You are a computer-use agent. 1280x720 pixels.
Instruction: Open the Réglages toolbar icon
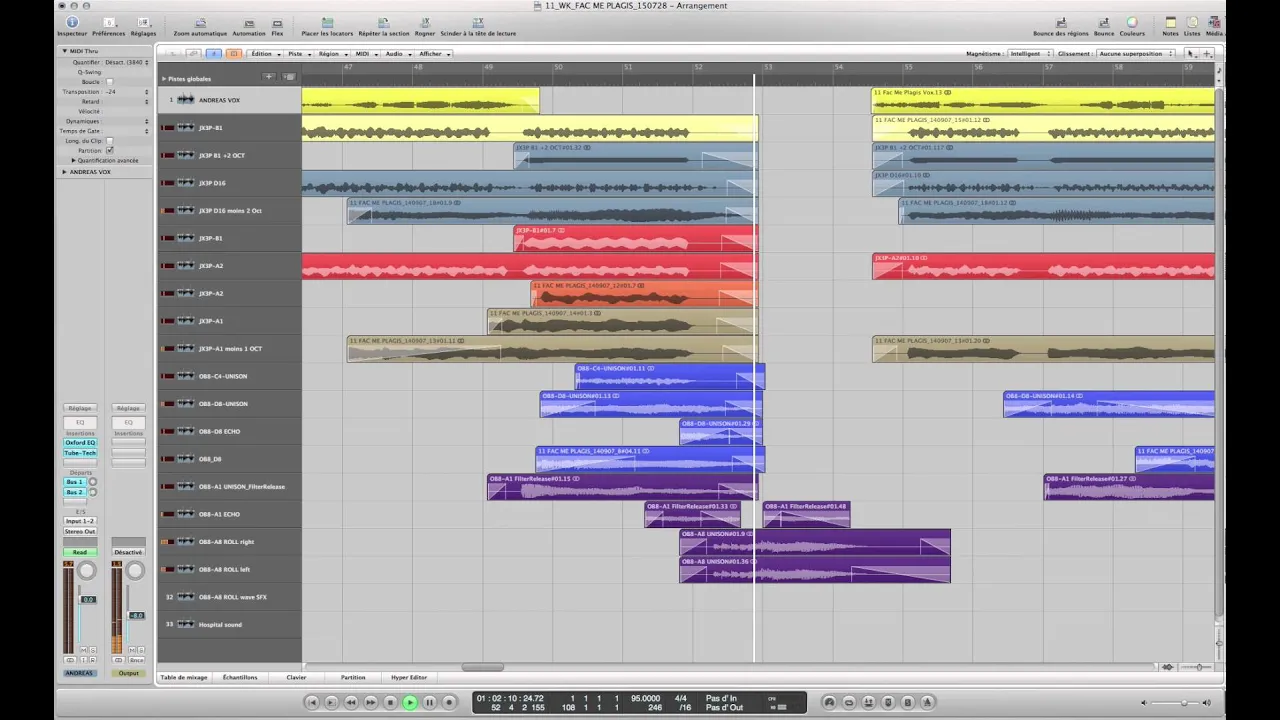pyautogui.click(x=143, y=22)
